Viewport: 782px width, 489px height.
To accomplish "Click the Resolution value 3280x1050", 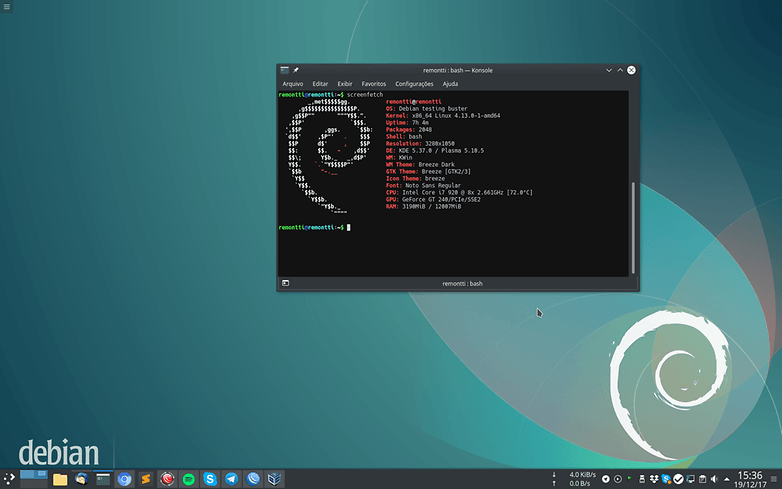I will coord(439,144).
